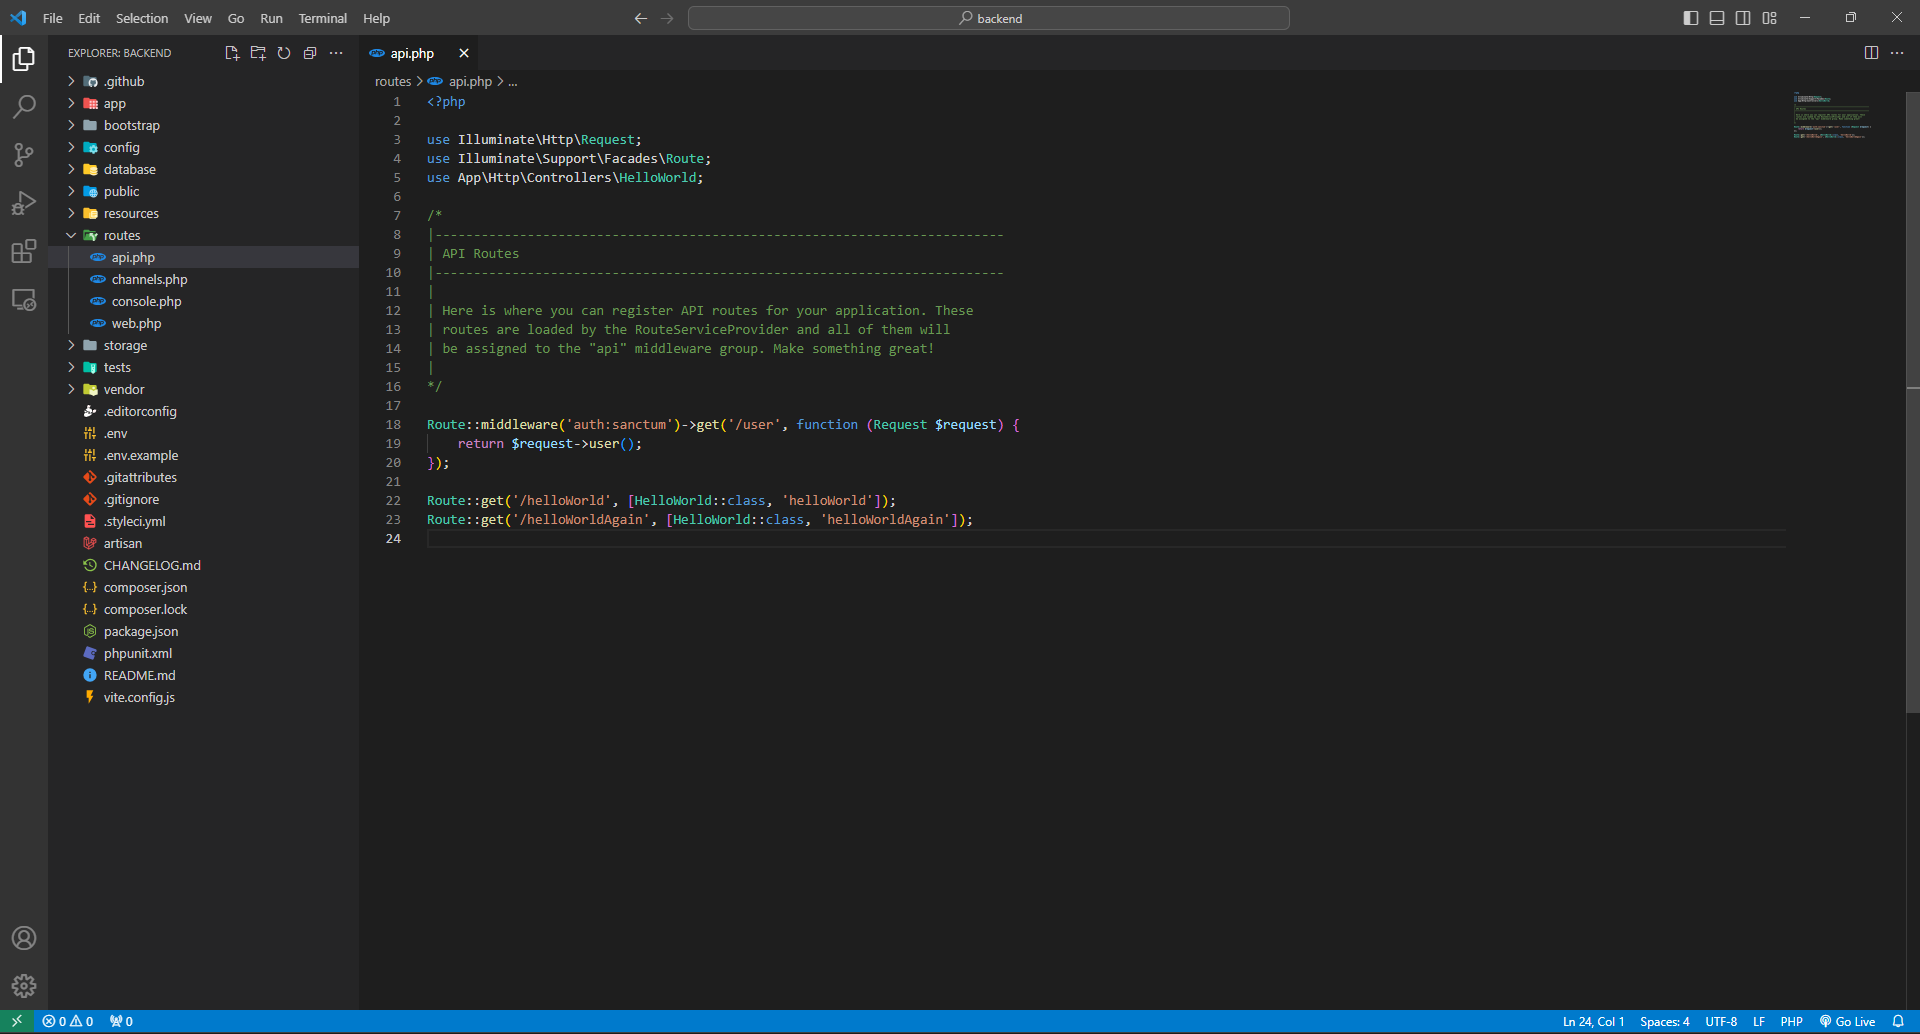Refresh the Explorer file tree
Viewport: 1920px width, 1034px height.
pos(284,53)
